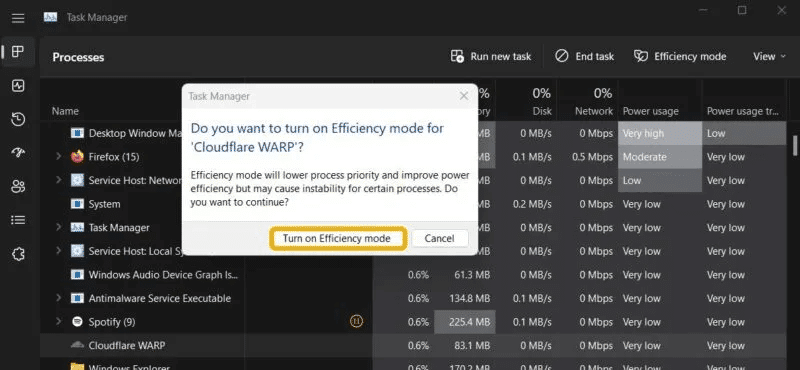Click the Moderate power usage cell
Screen dimensions: 800x370
[660, 157]
